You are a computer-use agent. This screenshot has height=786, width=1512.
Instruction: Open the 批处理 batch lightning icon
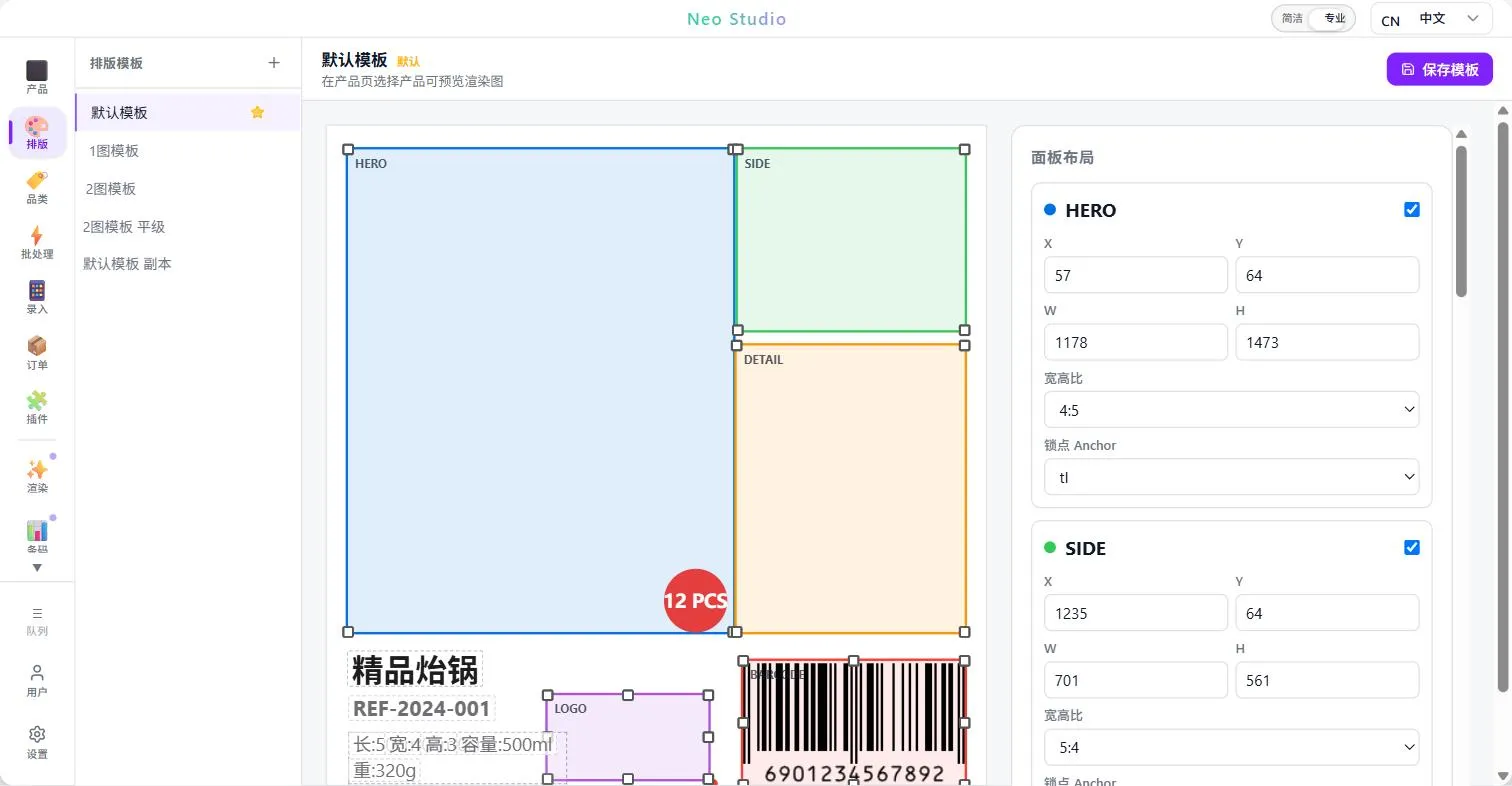tap(37, 242)
